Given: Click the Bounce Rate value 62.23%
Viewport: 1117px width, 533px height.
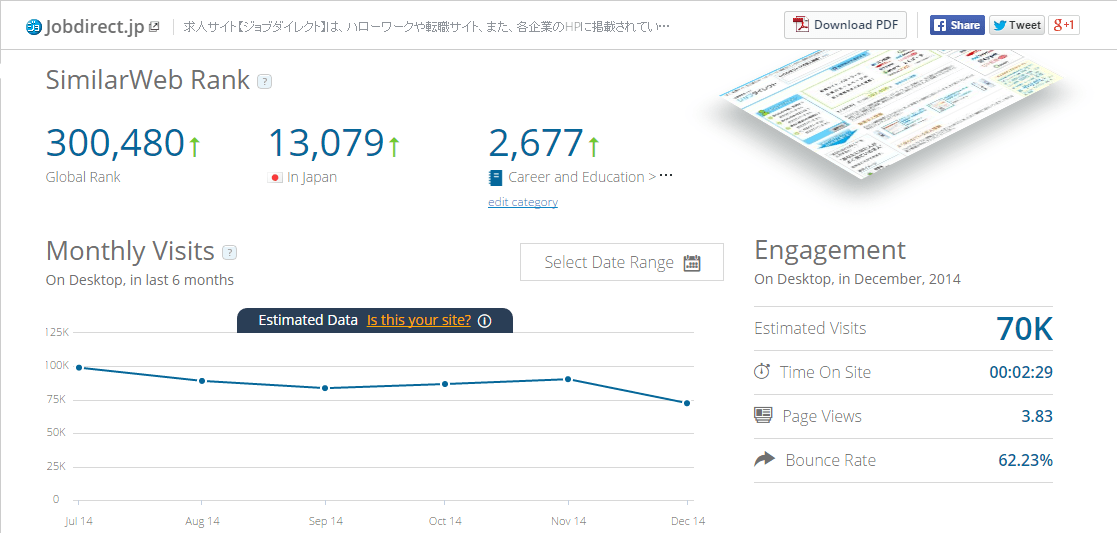Looking at the screenshot, I should pos(1026,460).
